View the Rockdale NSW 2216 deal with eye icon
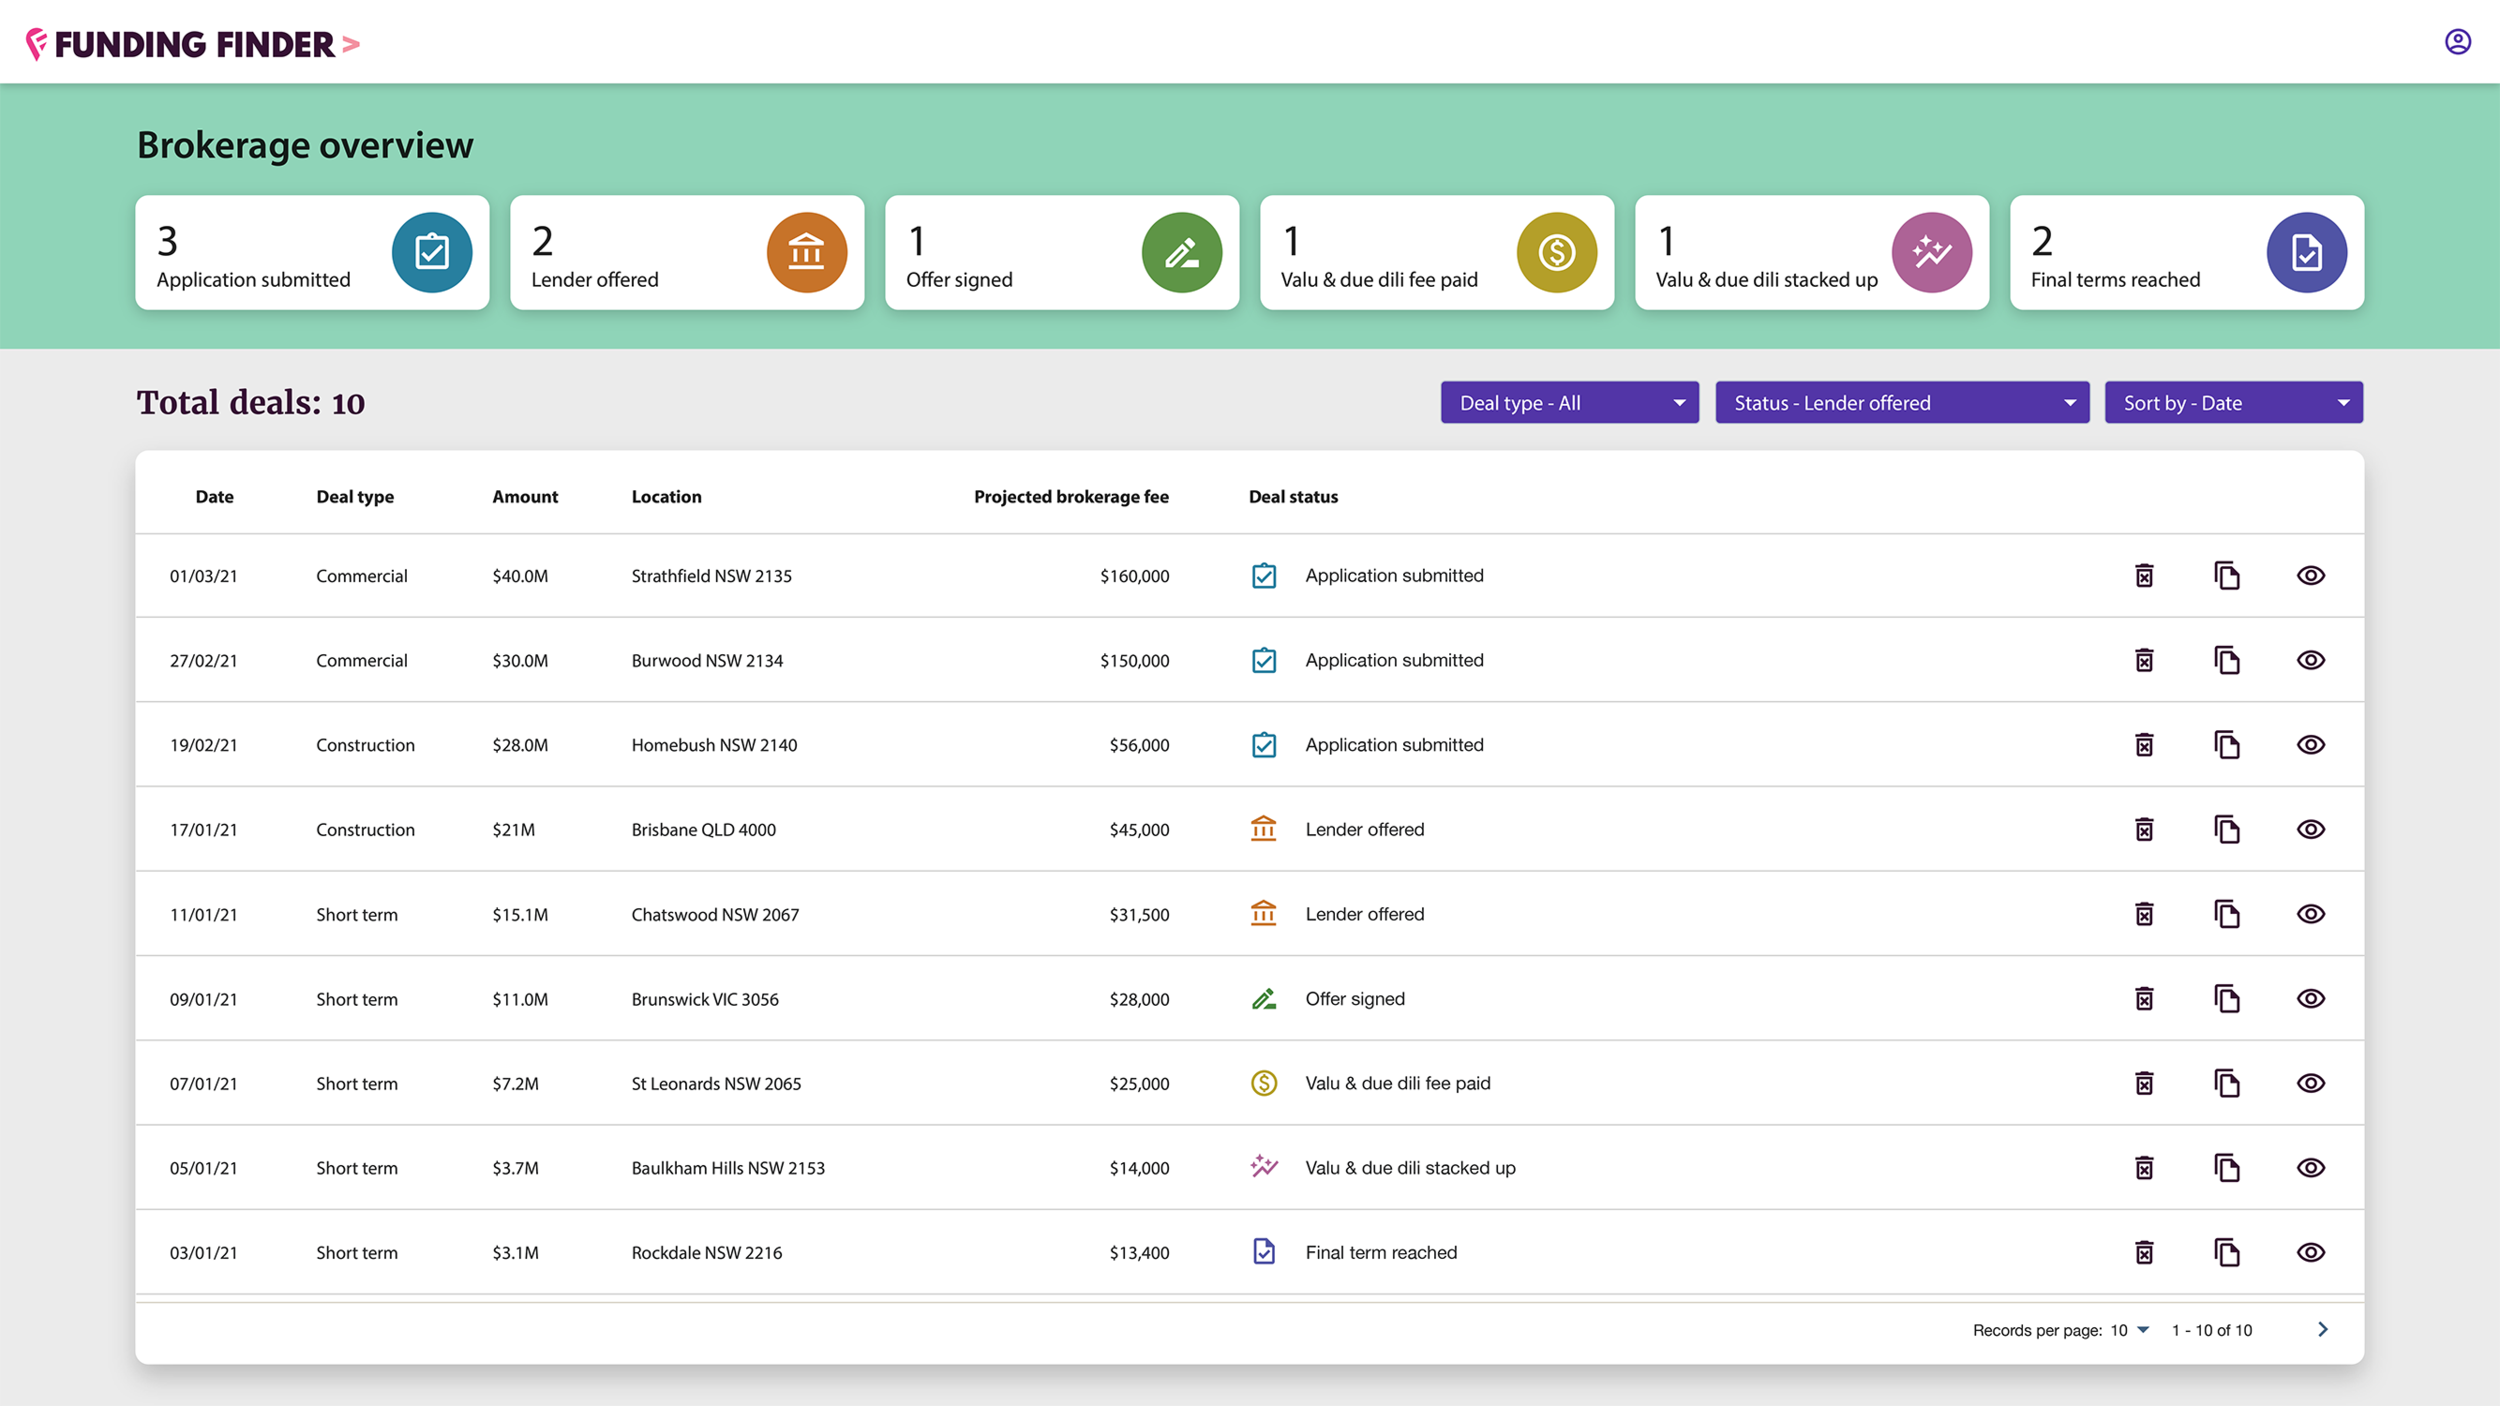This screenshot has width=2500, height=1406. tap(2310, 1253)
